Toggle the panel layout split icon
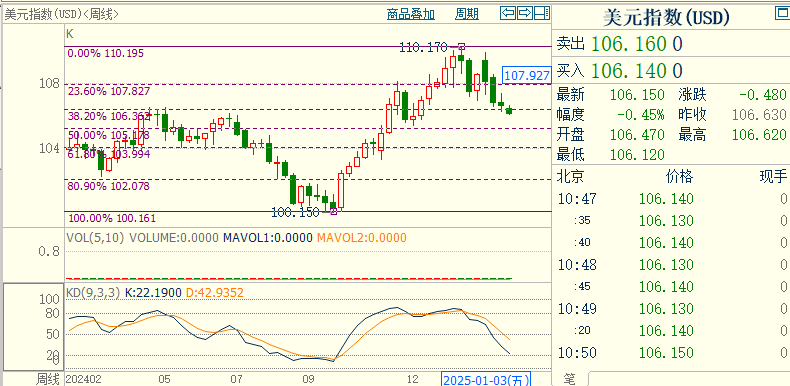 coord(542,13)
